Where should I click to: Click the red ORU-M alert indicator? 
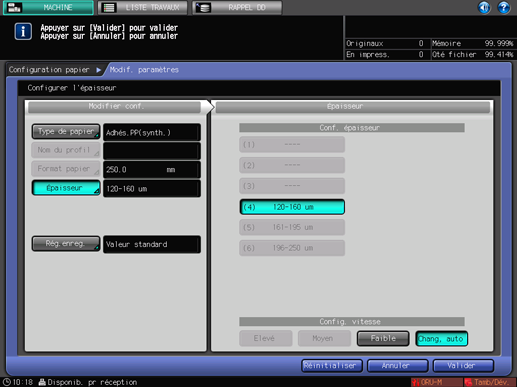coord(436,382)
